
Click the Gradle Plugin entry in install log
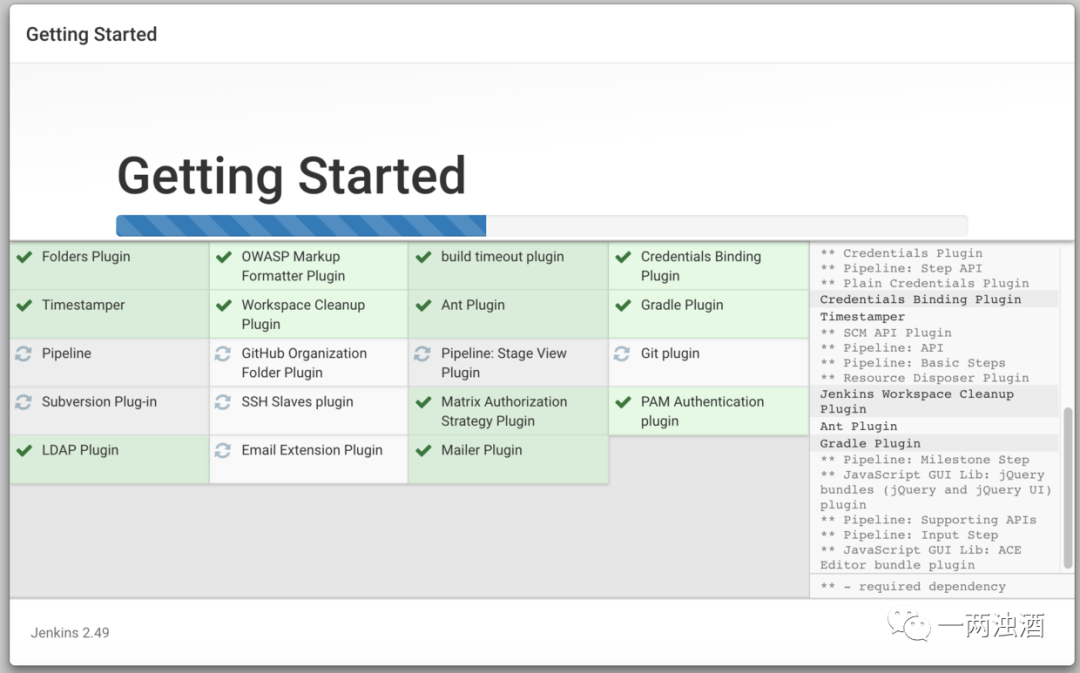tap(870, 443)
